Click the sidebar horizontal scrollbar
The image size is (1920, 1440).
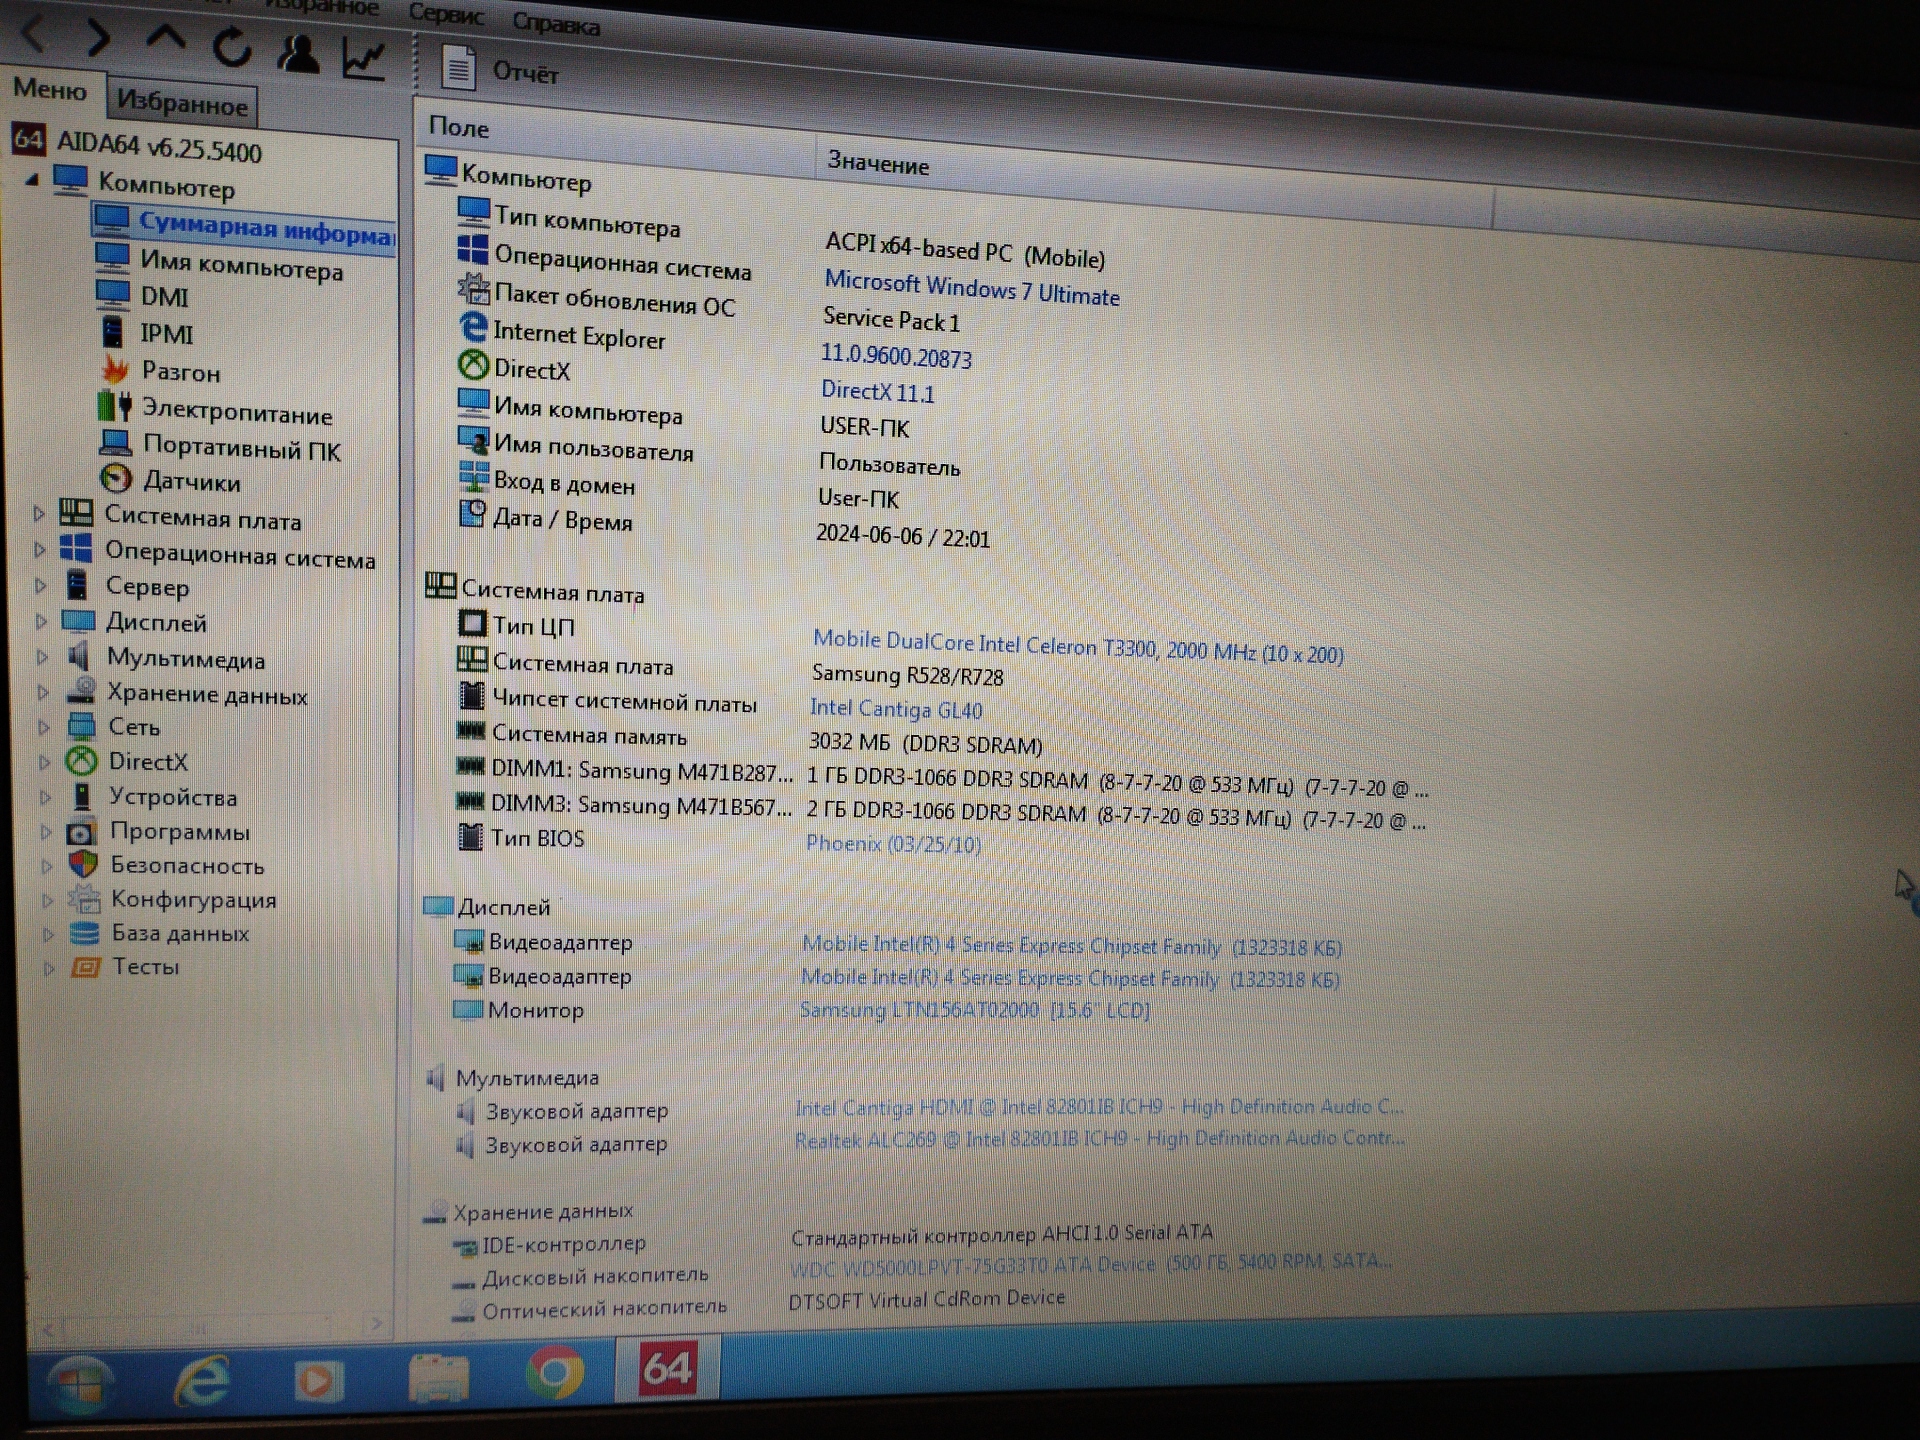[212, 1326]
